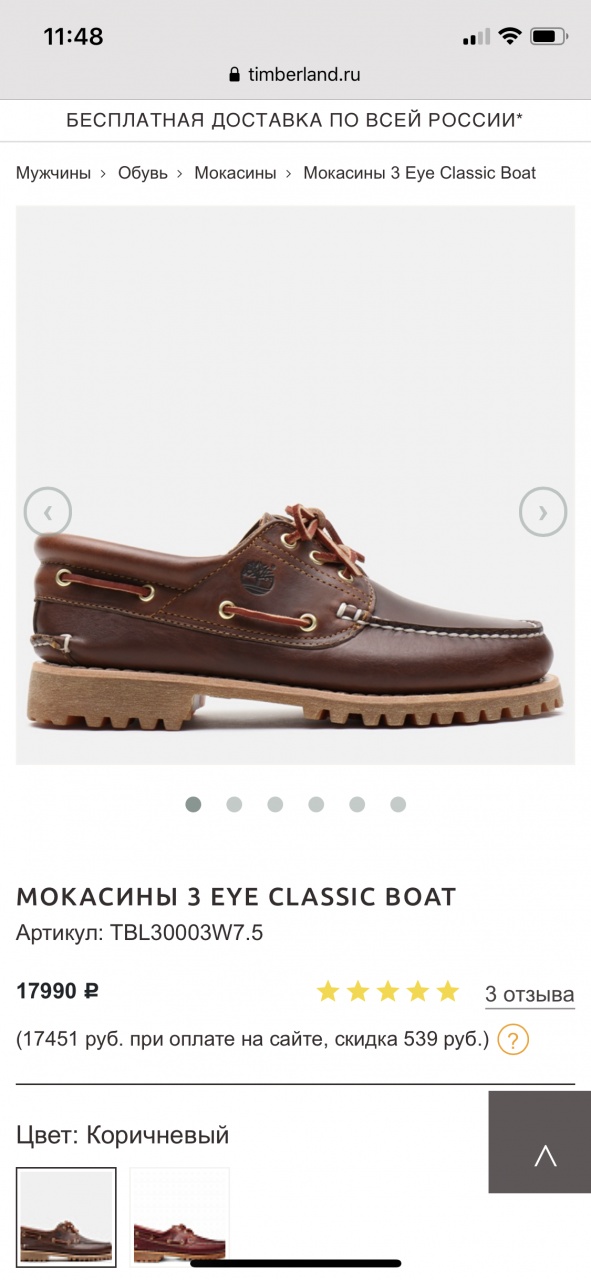591x1280 pixels.
Task: Tap the Wi-Fi status icon
Action: [510, 37]
